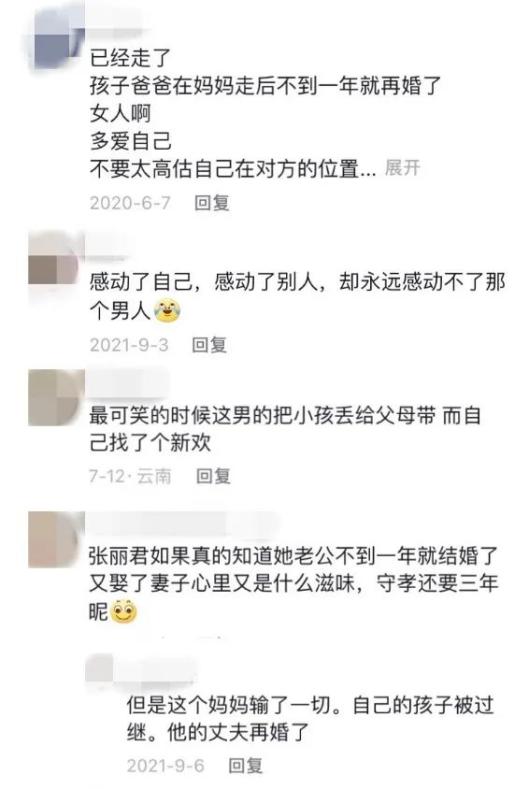
Task: Reply to the 2021-9-3 comment
Action: click(x=209, y=345)
